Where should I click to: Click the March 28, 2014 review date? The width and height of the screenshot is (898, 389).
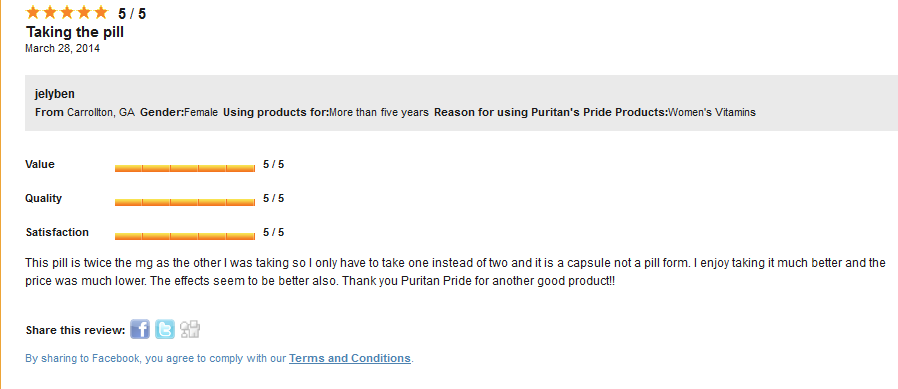62,49
